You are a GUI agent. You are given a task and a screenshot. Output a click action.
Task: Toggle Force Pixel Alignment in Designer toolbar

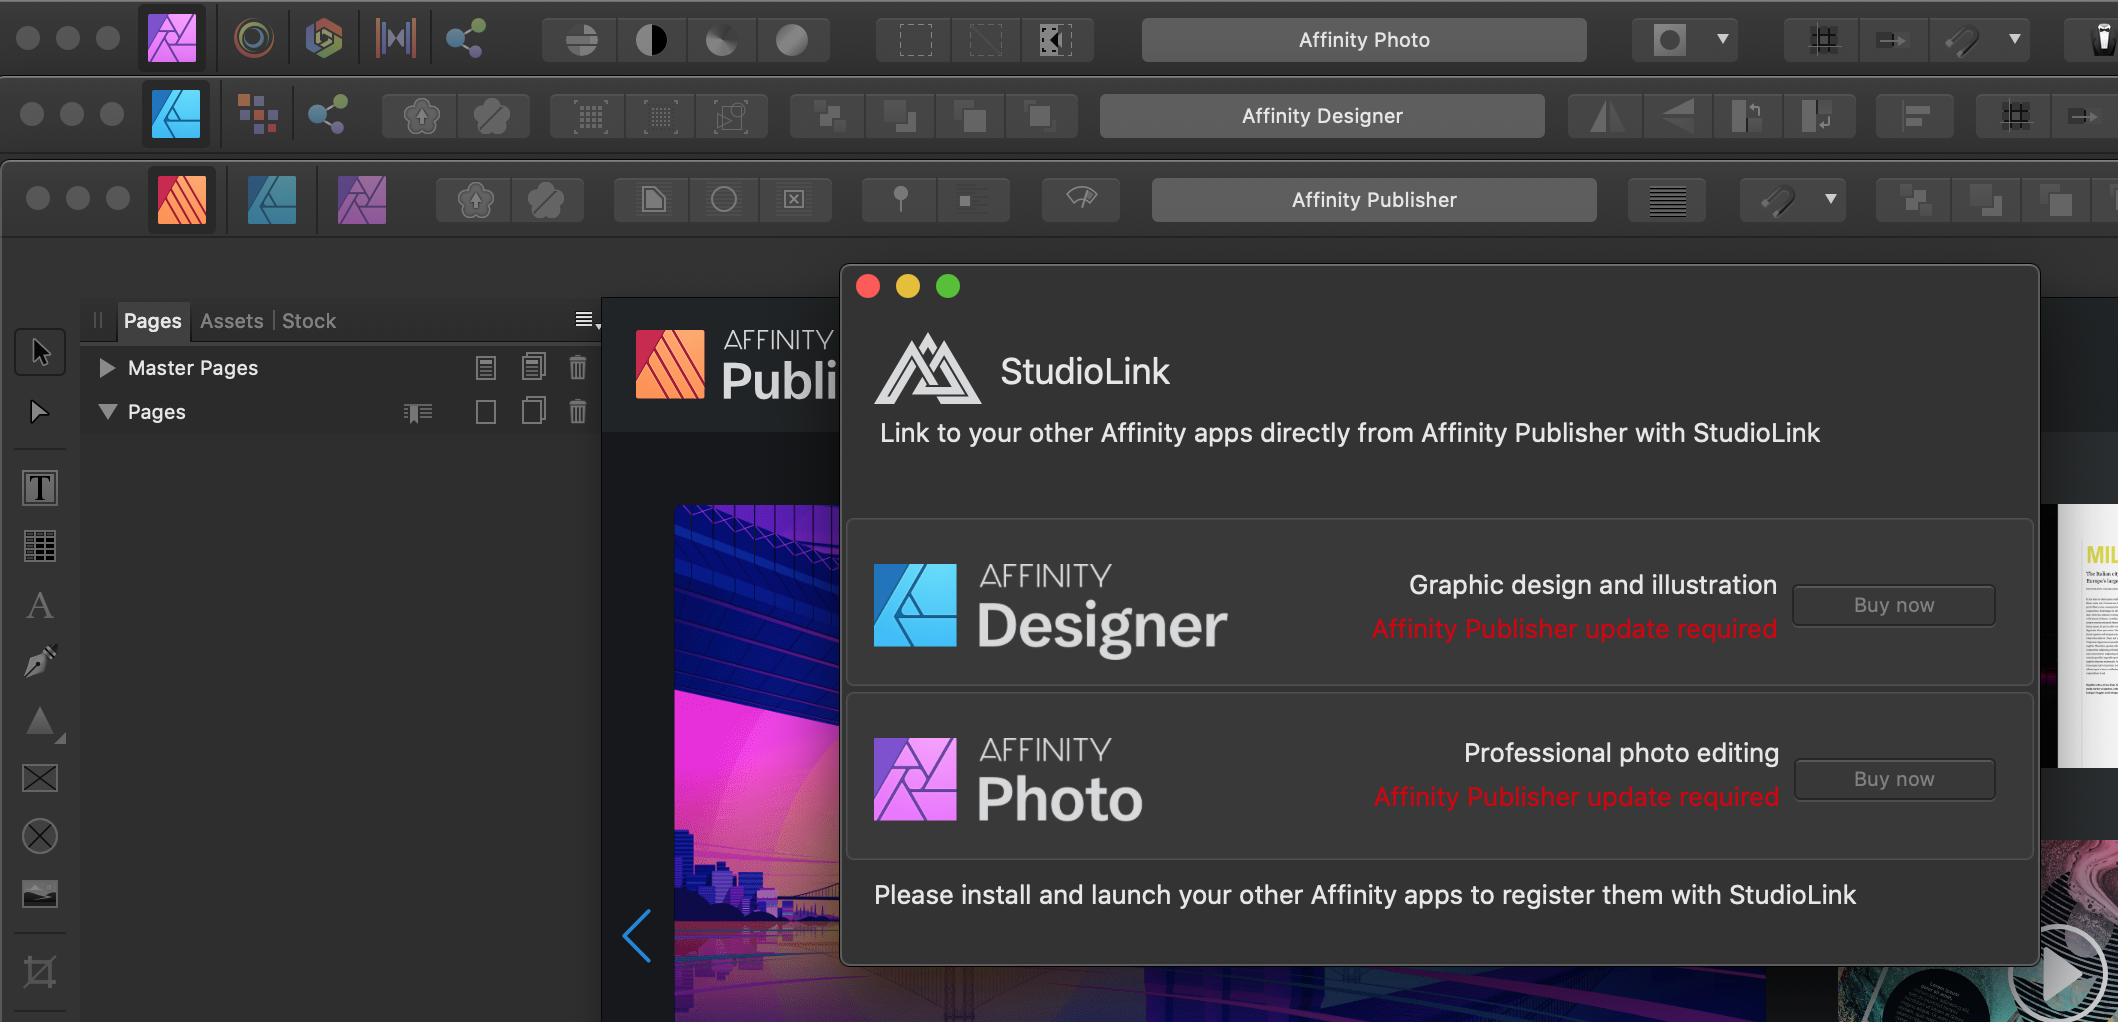pyautogui.click(x=2015, y=116)
